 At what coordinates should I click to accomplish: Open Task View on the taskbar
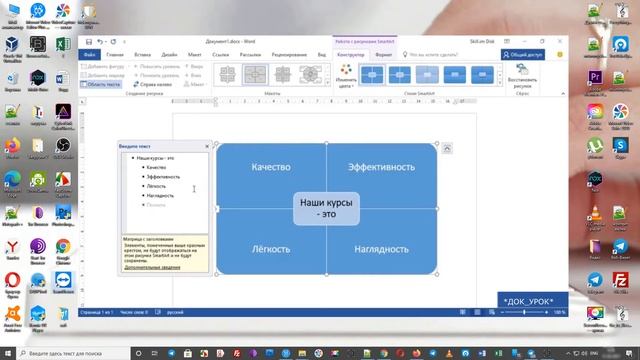click(155, 353)
